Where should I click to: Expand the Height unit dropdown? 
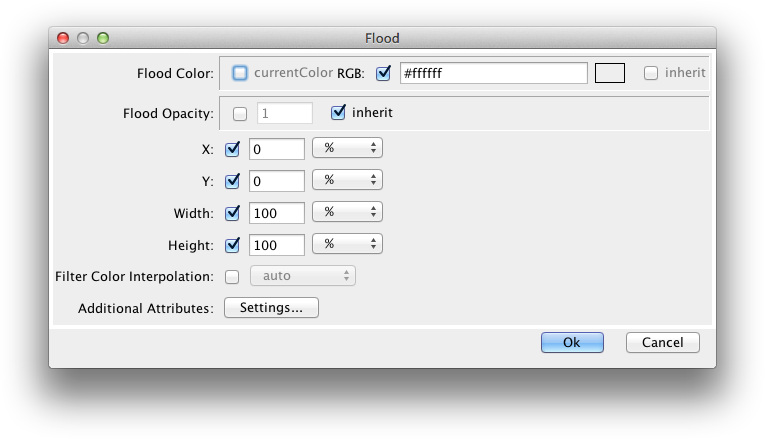[348, 244]
